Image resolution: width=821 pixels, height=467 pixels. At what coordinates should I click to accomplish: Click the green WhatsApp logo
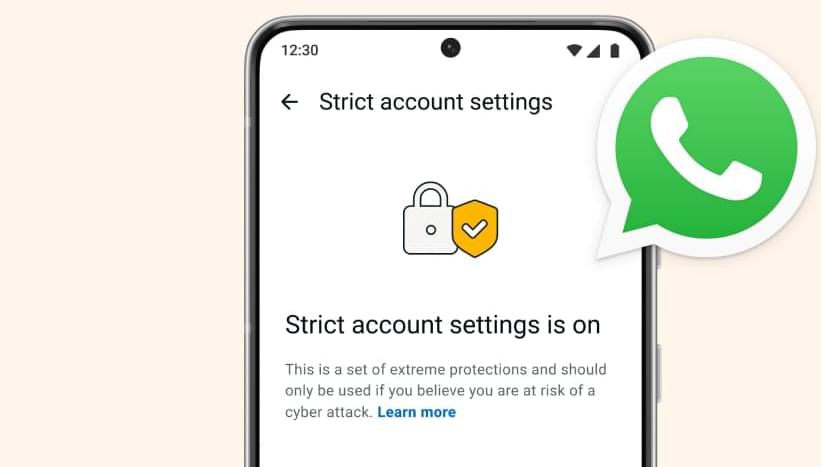704,148
